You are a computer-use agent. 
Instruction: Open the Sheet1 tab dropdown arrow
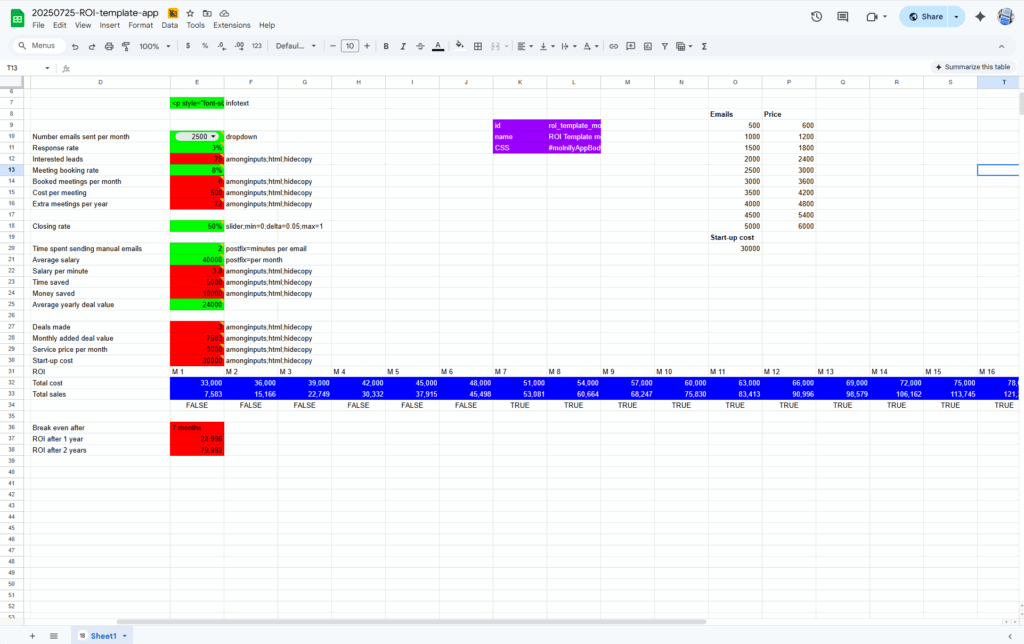click(x=125, y=636)
